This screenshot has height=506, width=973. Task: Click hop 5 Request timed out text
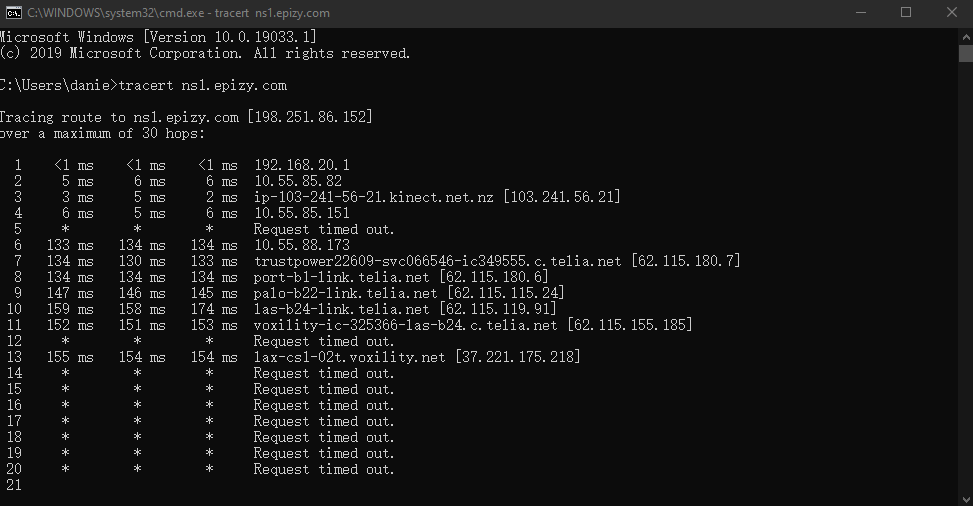tap(324, 230)
